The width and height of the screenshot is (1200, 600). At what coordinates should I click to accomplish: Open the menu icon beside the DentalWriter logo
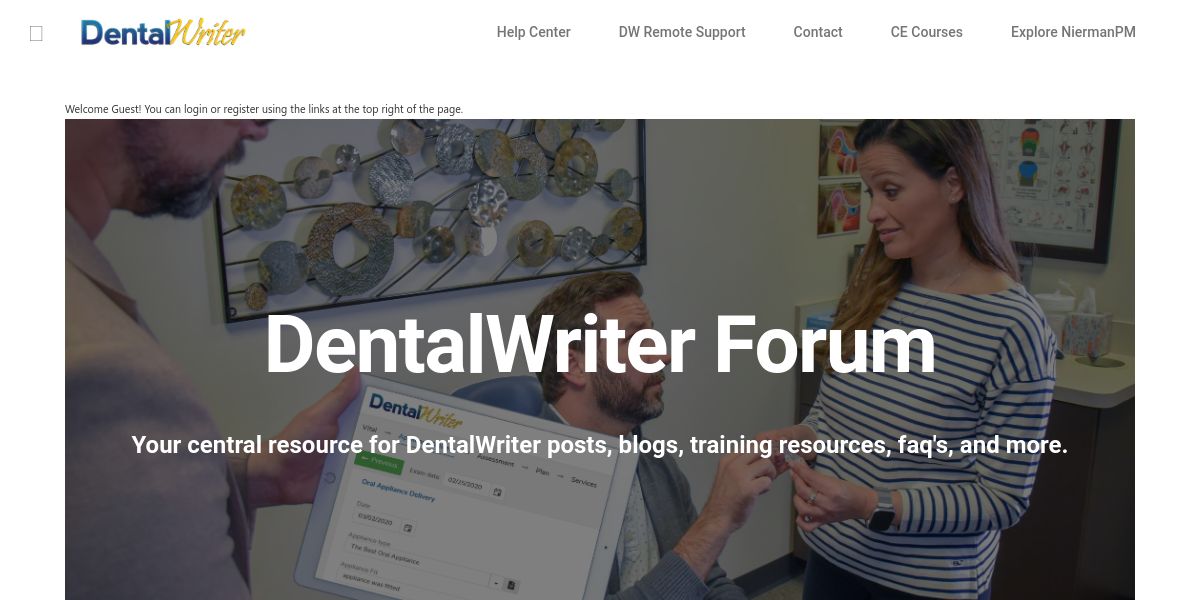point(36,33)
